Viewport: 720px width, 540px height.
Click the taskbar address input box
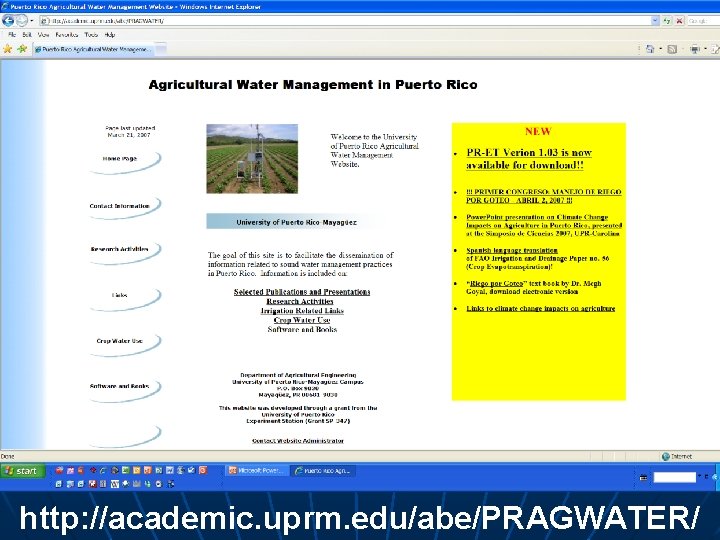tap(675, 477)
